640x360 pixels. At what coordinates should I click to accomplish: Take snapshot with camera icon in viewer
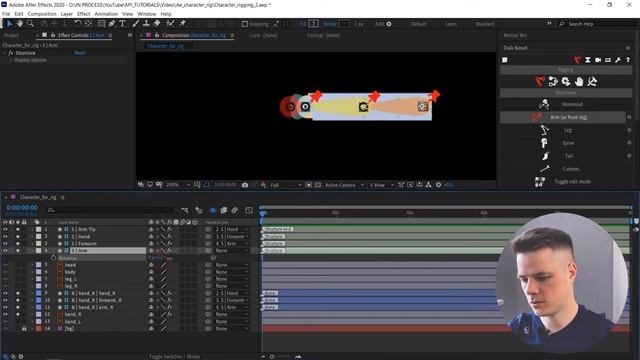(x=245, y=185)
